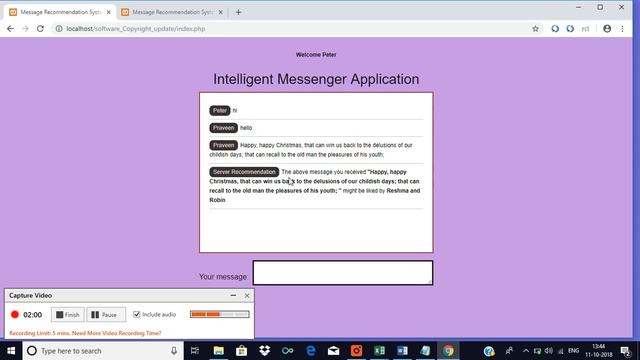Open the Action Center notifications
This screenshot has height=360, width=640.
click(625, 351)
